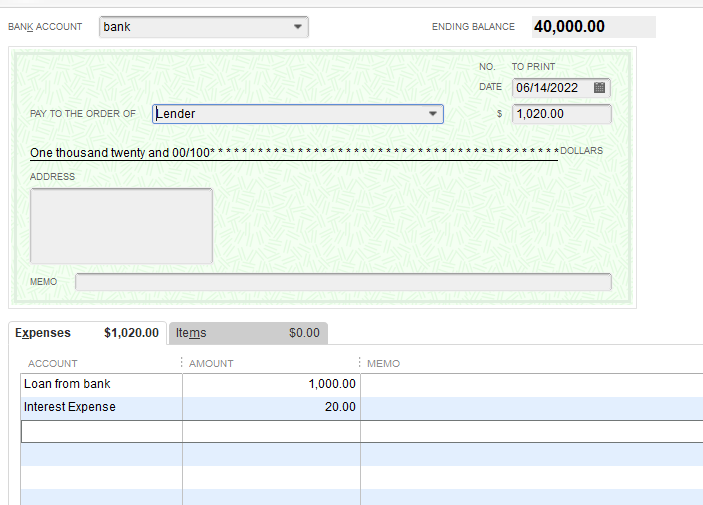Click the memo cell for Interest Expense

[532, 407]
